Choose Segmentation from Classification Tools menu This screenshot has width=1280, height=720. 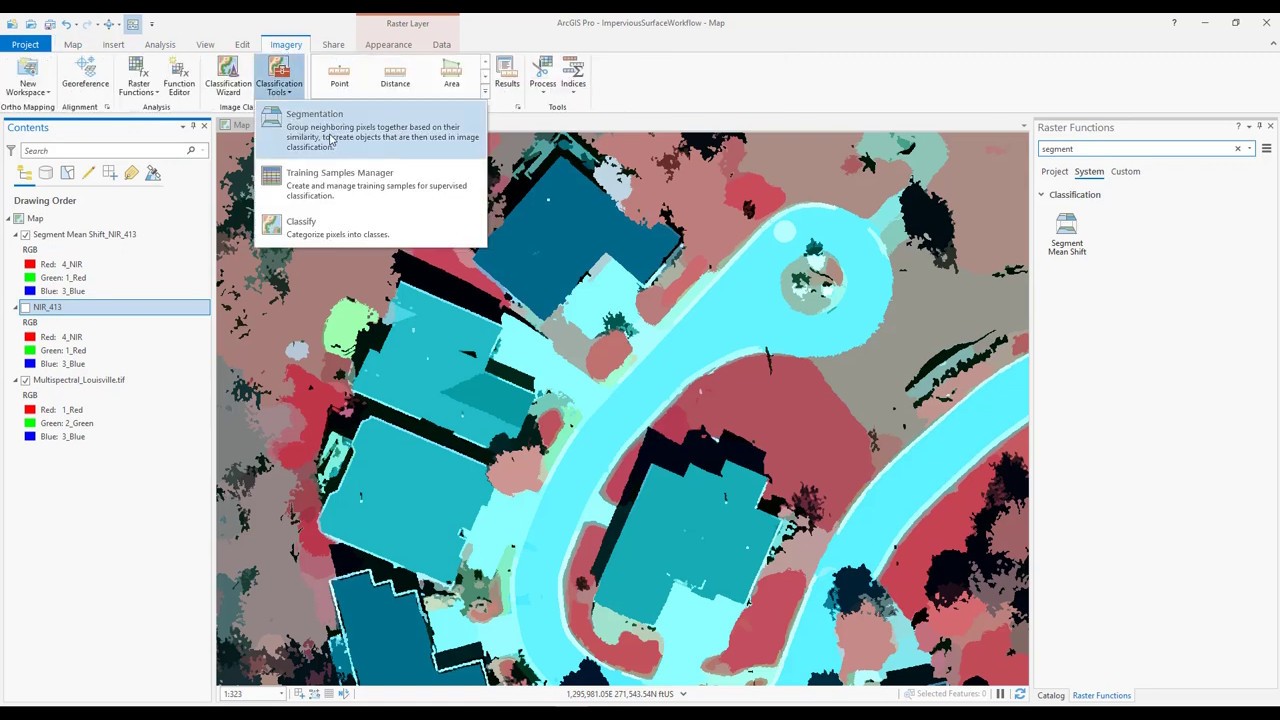pos(371,130)
